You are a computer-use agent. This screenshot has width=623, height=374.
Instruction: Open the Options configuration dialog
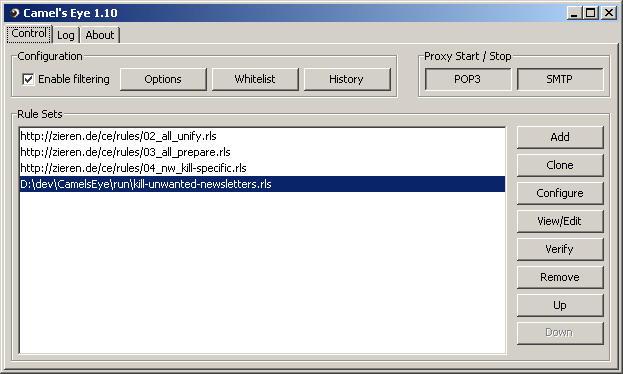point(163,79)
